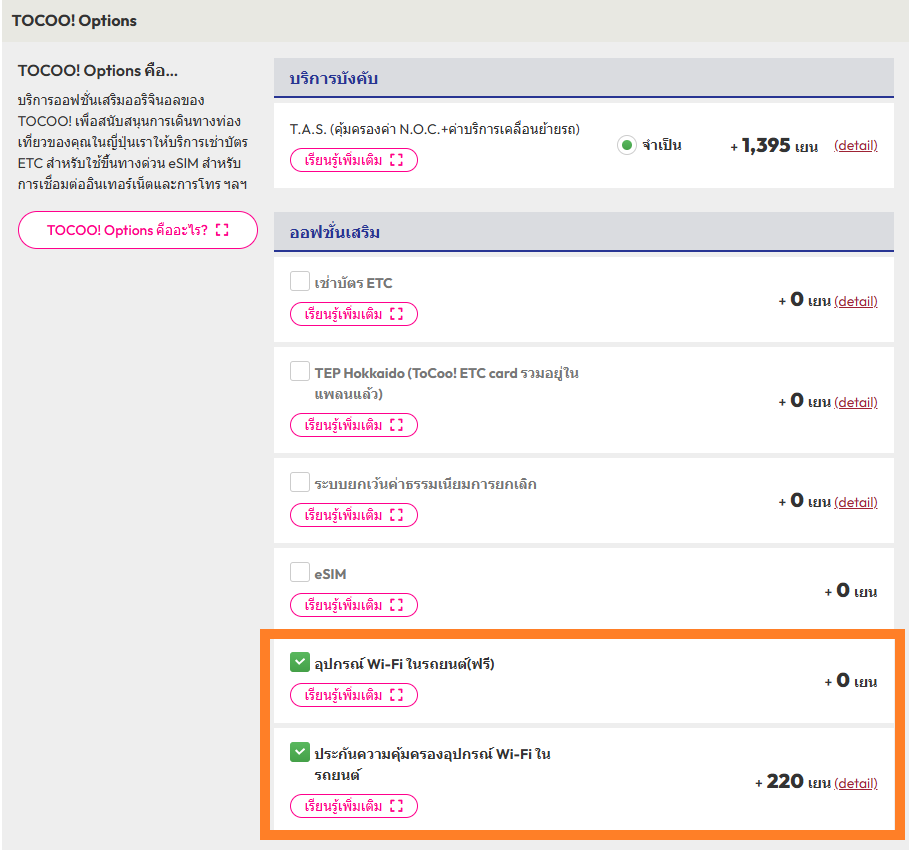Click the '+ 220 เยน' price text

(793, 782)
